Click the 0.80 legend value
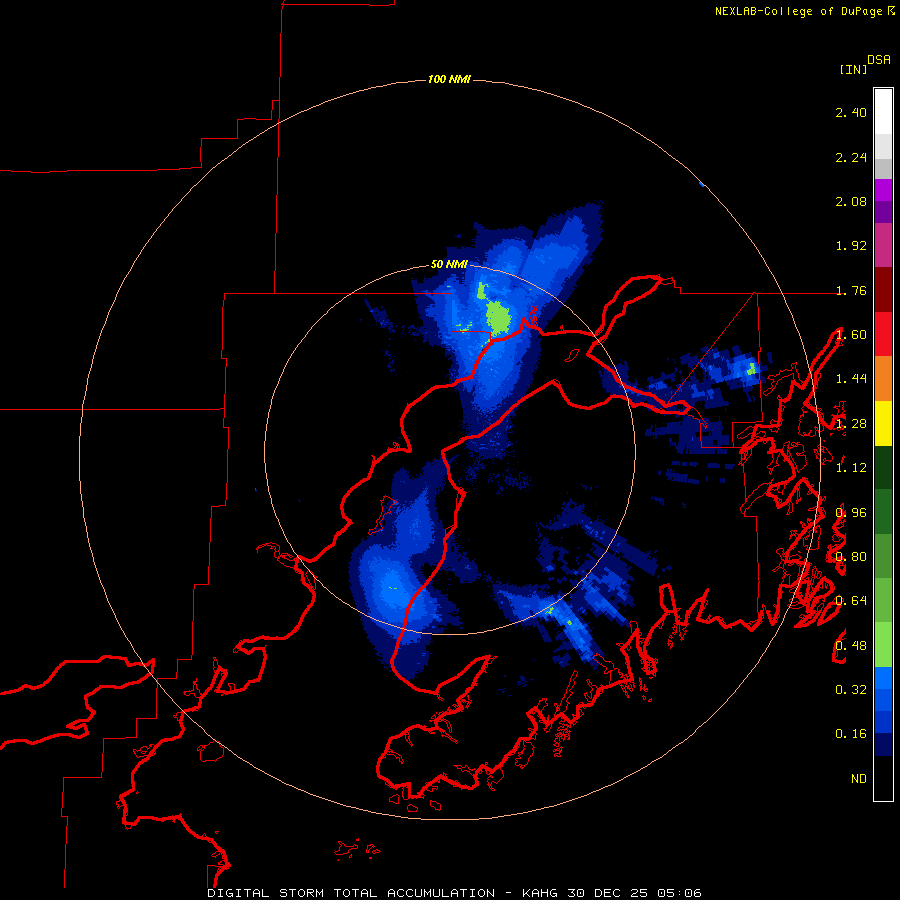The height and width of the screenshot is (900, 900). (x=851, y=557)
